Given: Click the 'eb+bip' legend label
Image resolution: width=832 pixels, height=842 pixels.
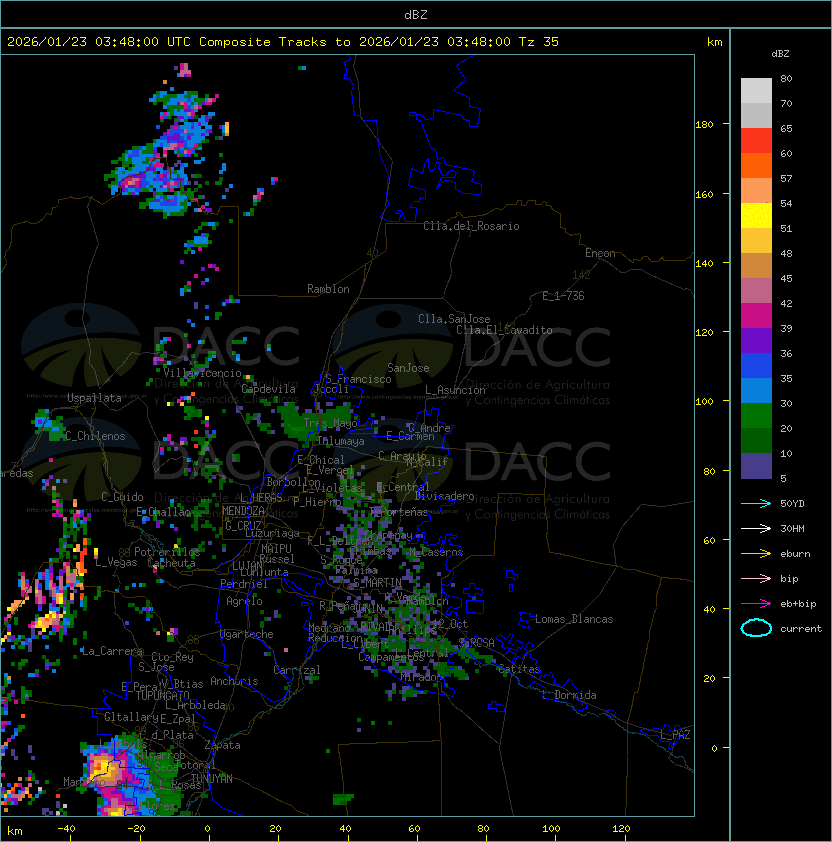Looking at the screenshot, I should 798,604.
